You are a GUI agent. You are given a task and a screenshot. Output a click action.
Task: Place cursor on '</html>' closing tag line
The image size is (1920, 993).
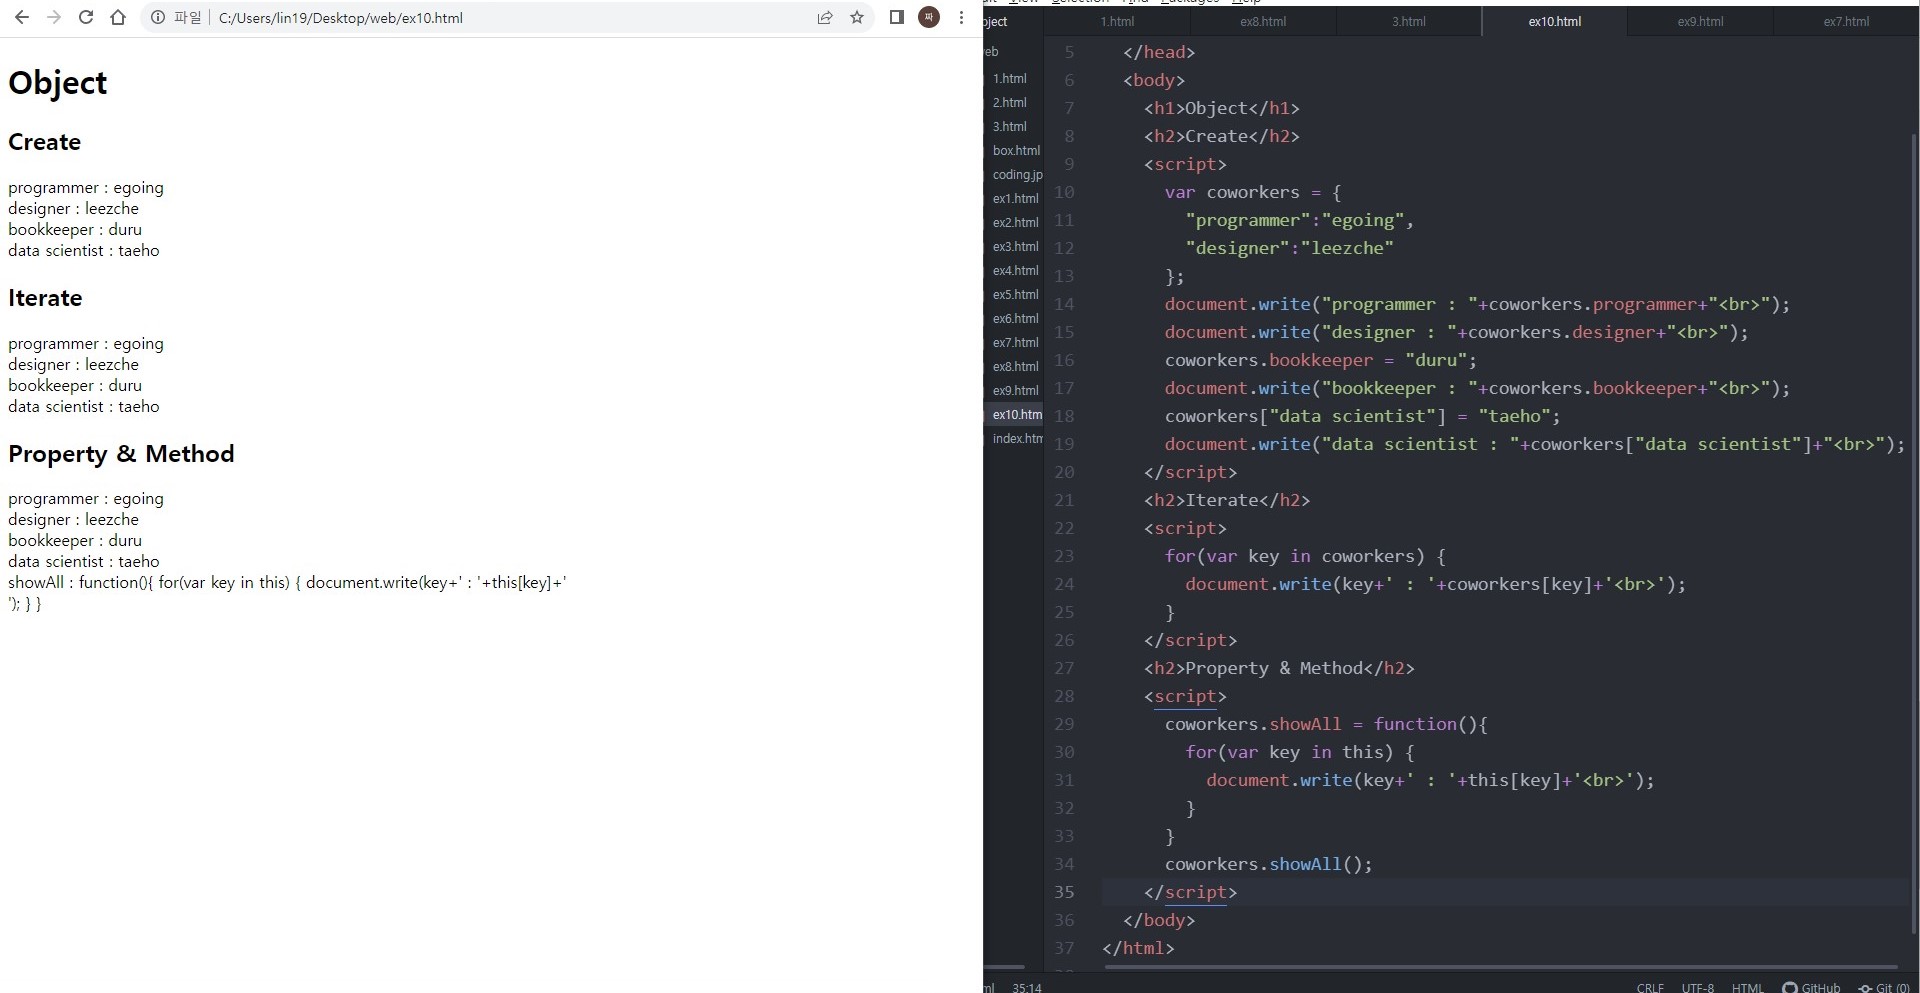click(1138, 948)
